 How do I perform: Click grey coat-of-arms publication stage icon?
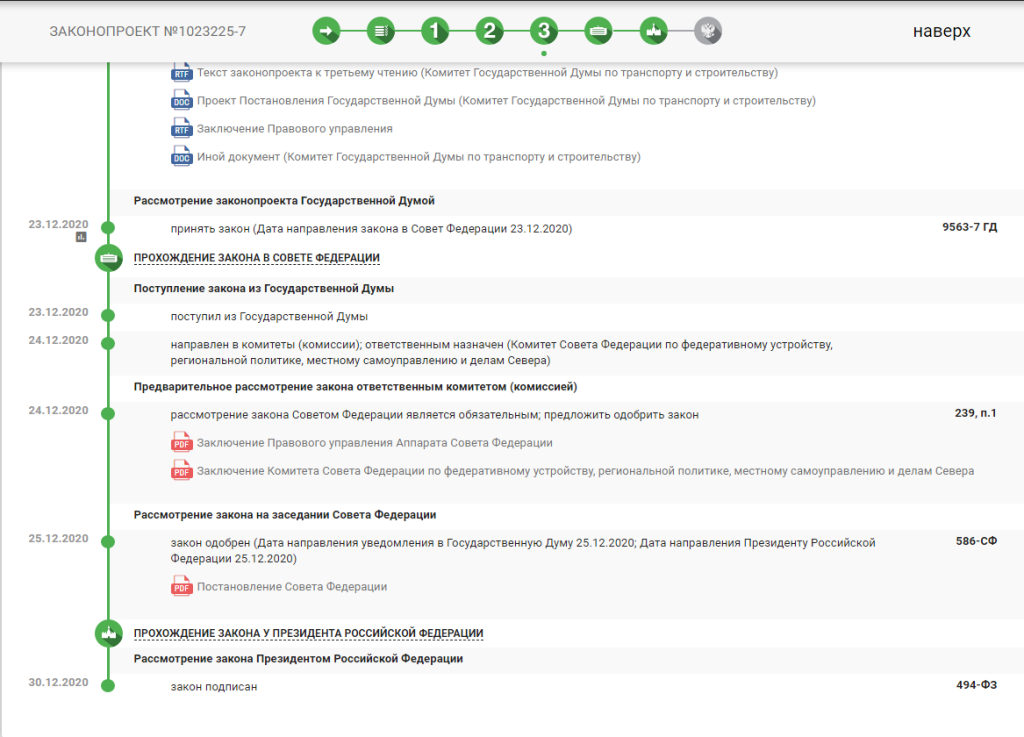point(707,31)
